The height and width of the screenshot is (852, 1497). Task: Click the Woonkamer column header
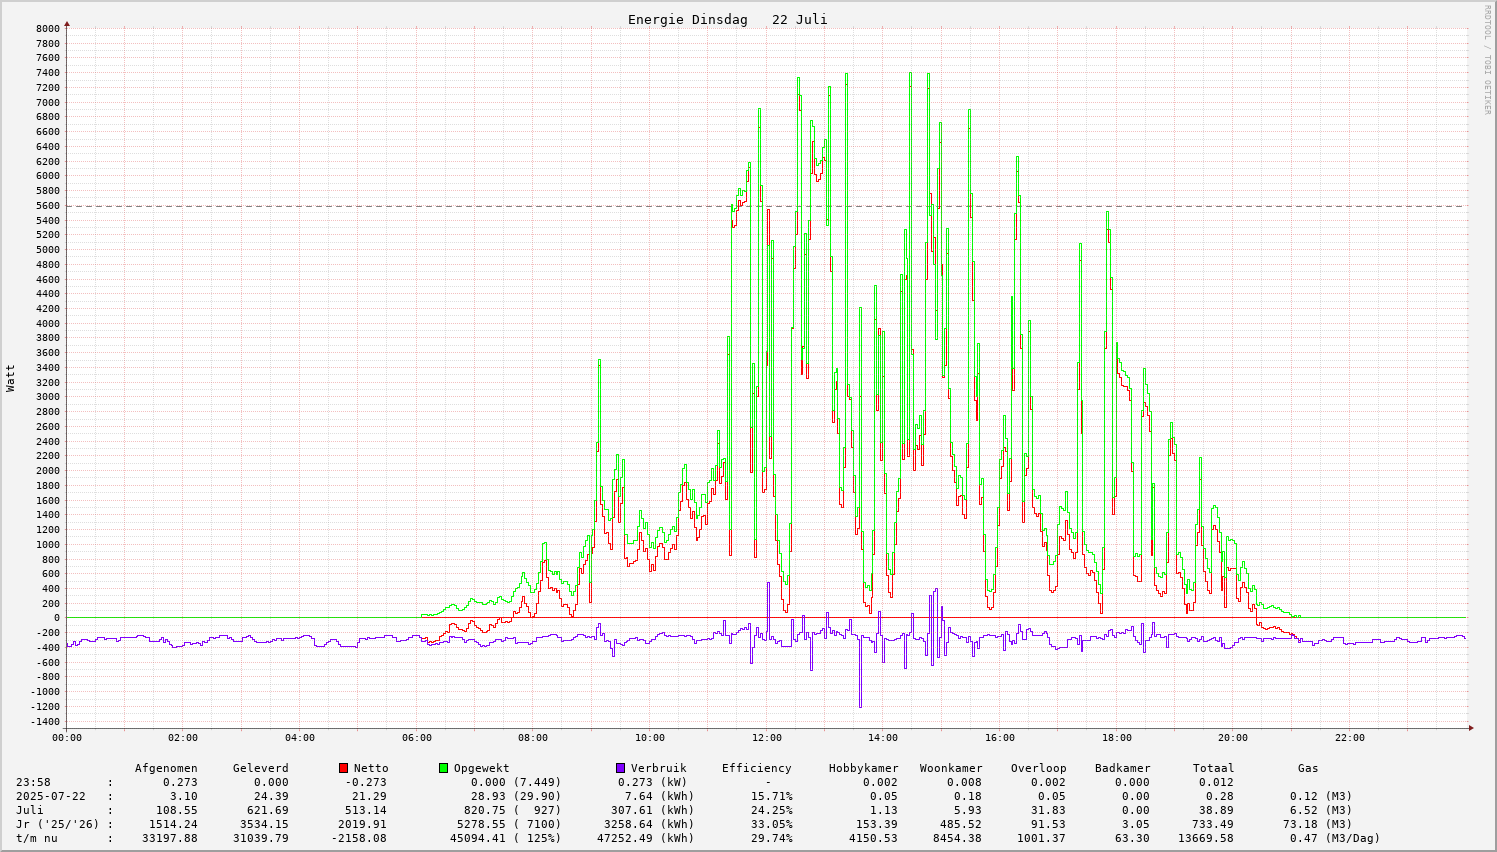coord(951,768)
